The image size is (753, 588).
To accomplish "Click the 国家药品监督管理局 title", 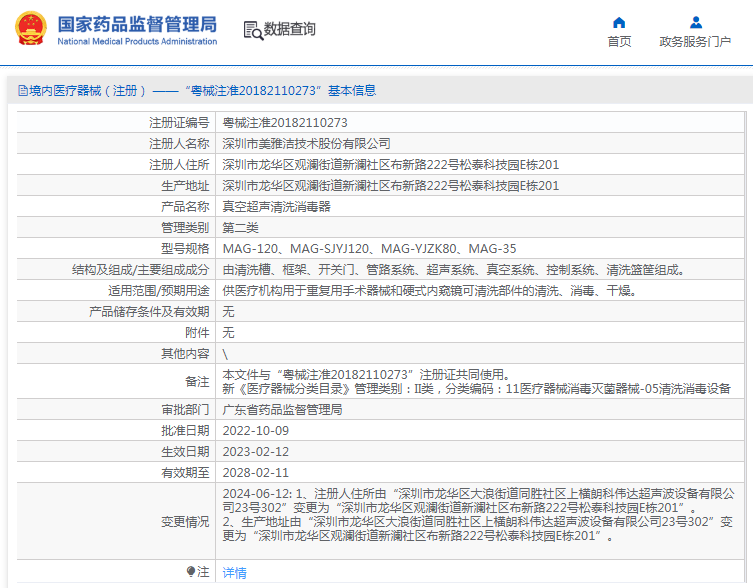I will click(x=137, y=24).
